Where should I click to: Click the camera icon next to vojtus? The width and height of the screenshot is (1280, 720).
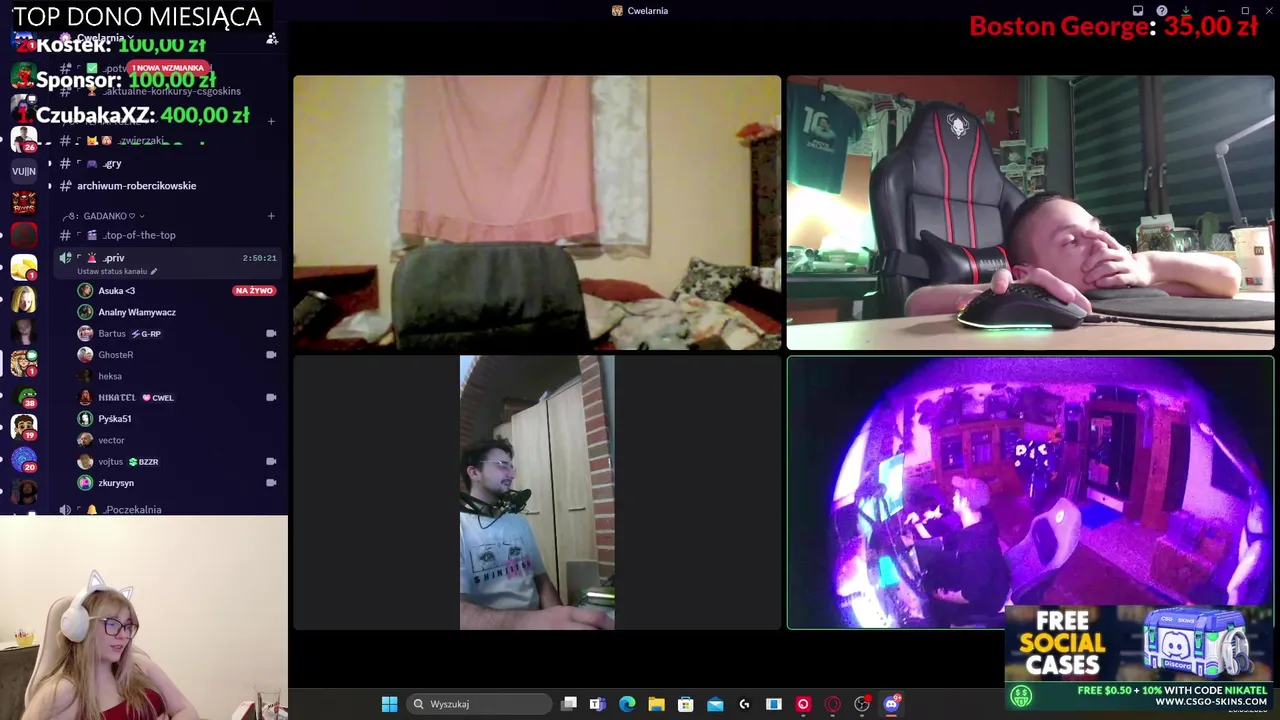pyautogui.click(x=271, y=462)
